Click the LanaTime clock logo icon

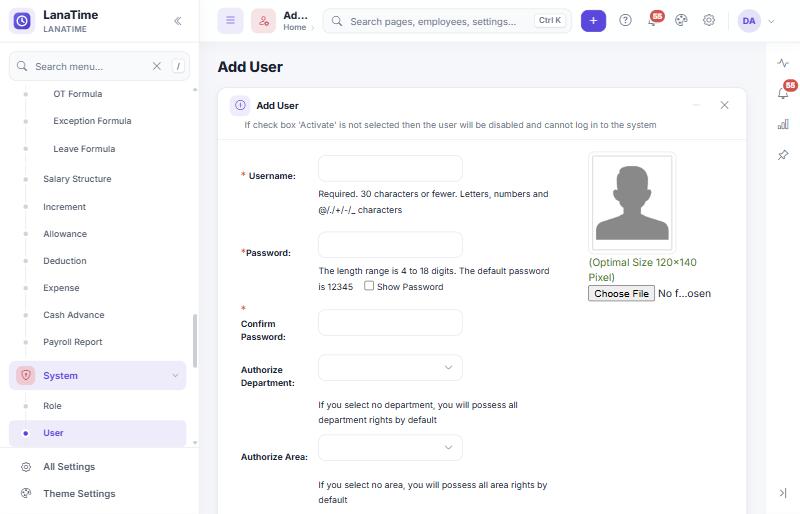[x=21, y=21]
